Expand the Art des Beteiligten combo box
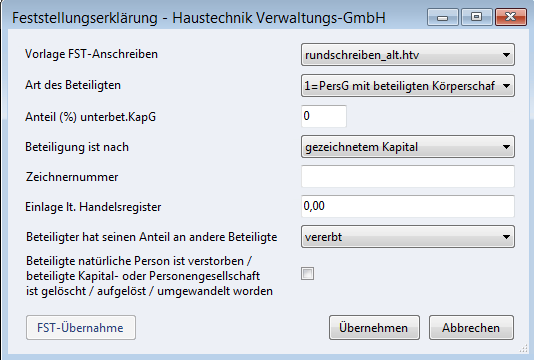 click(408, 86)
